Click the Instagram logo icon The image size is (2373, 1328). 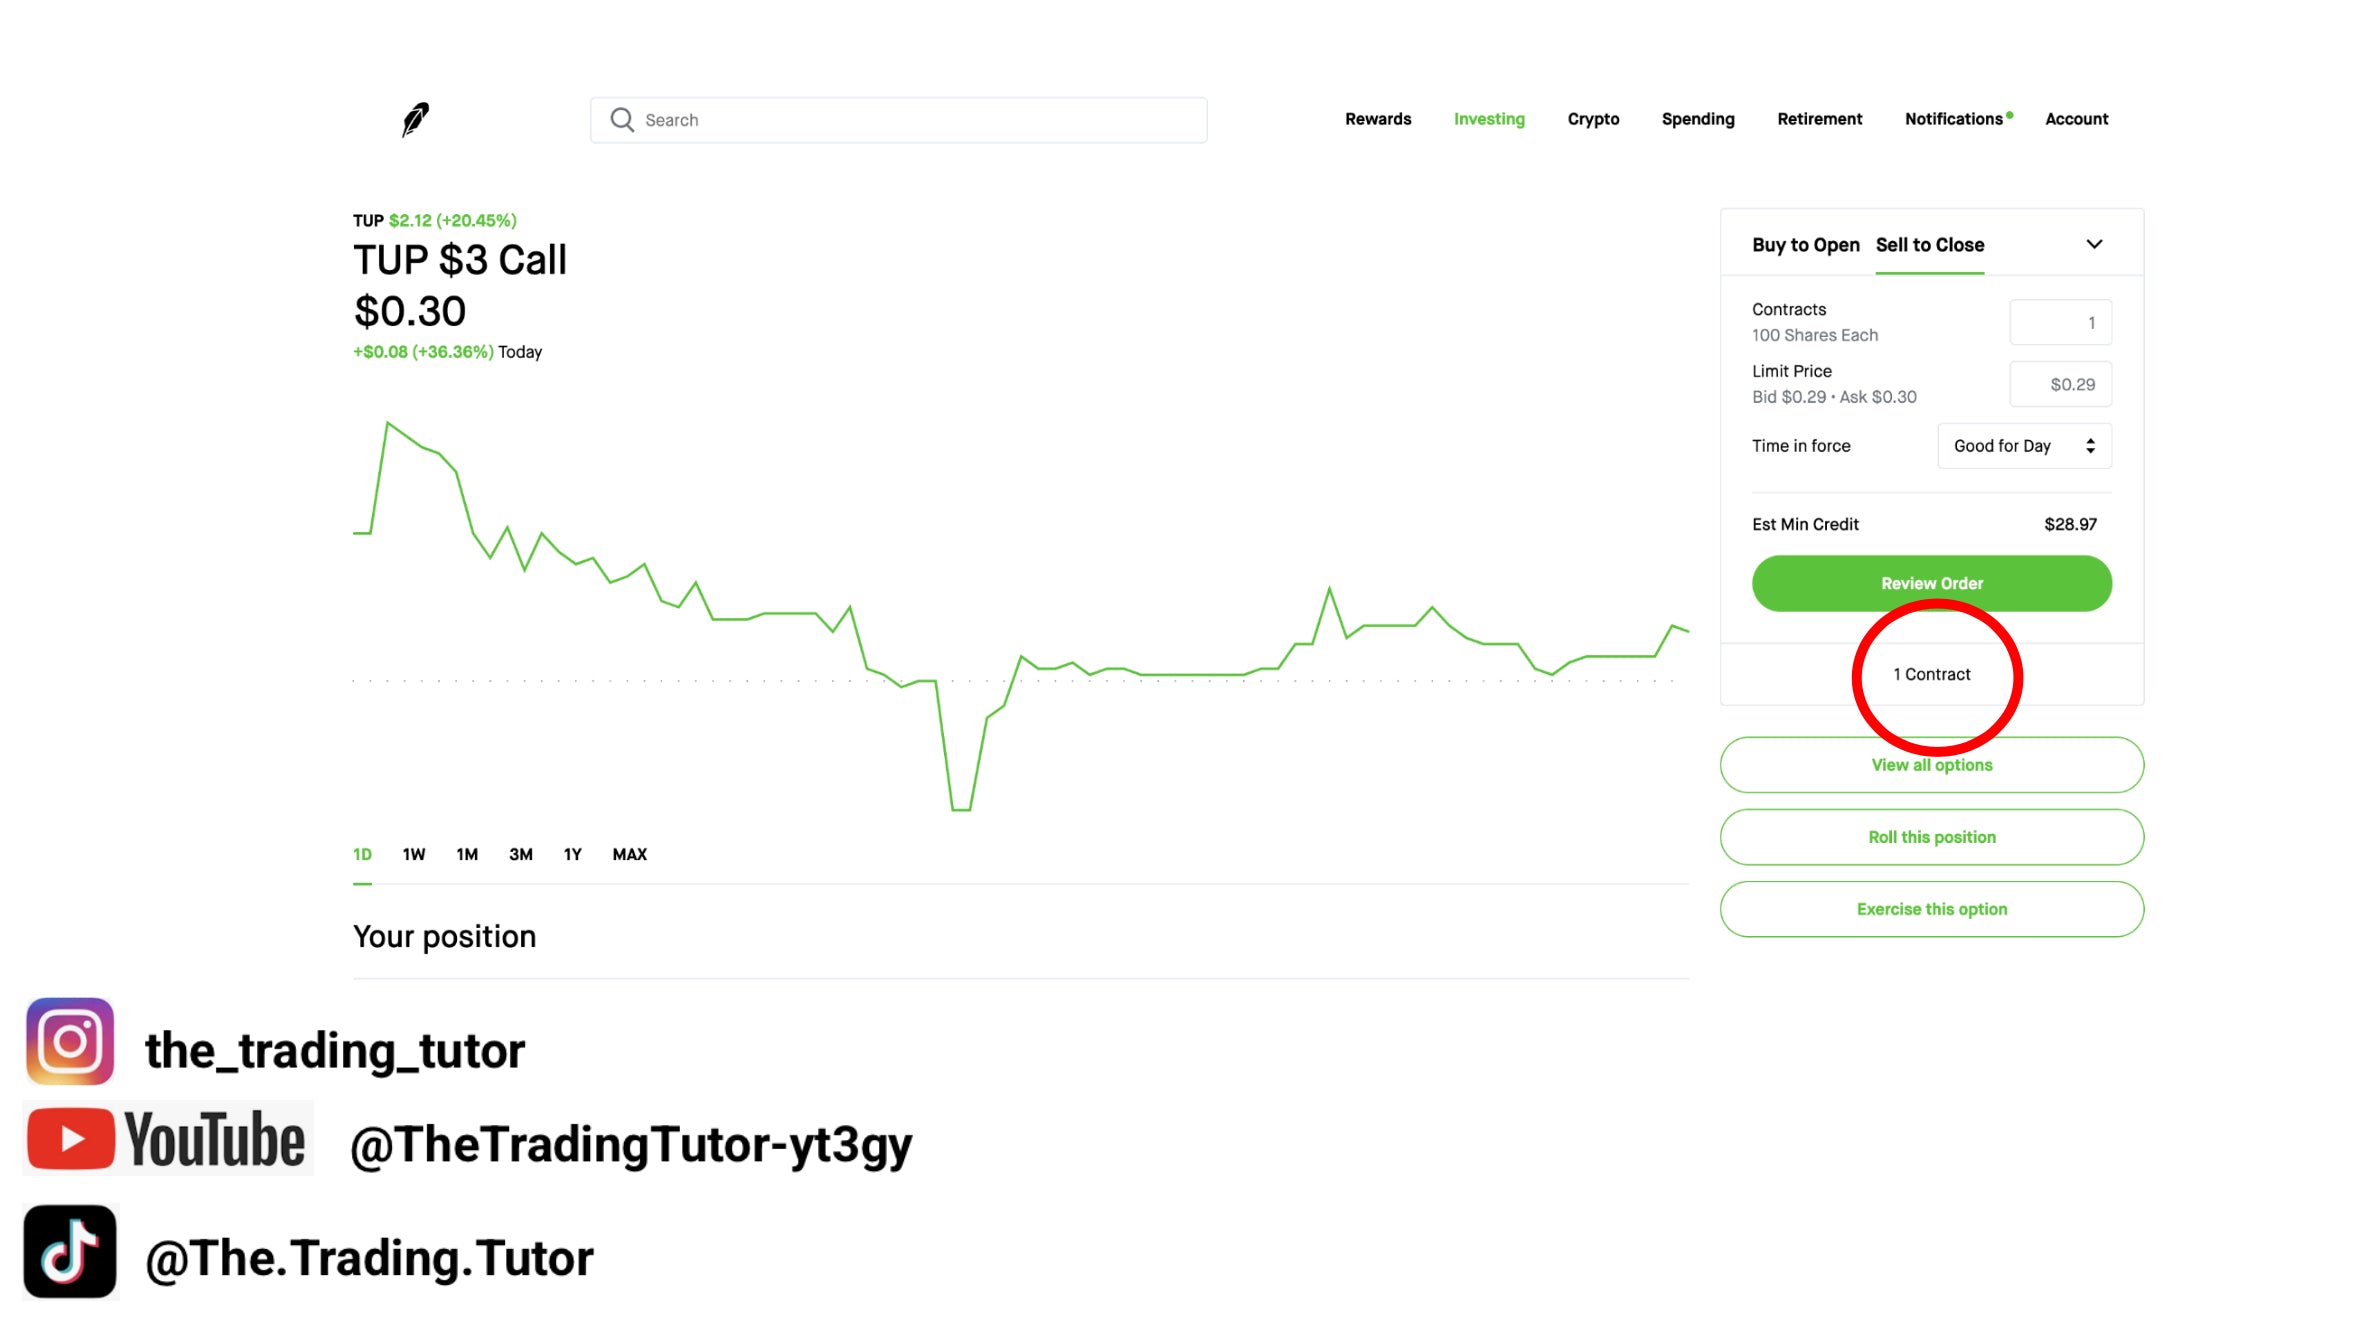pos(70,1041)
